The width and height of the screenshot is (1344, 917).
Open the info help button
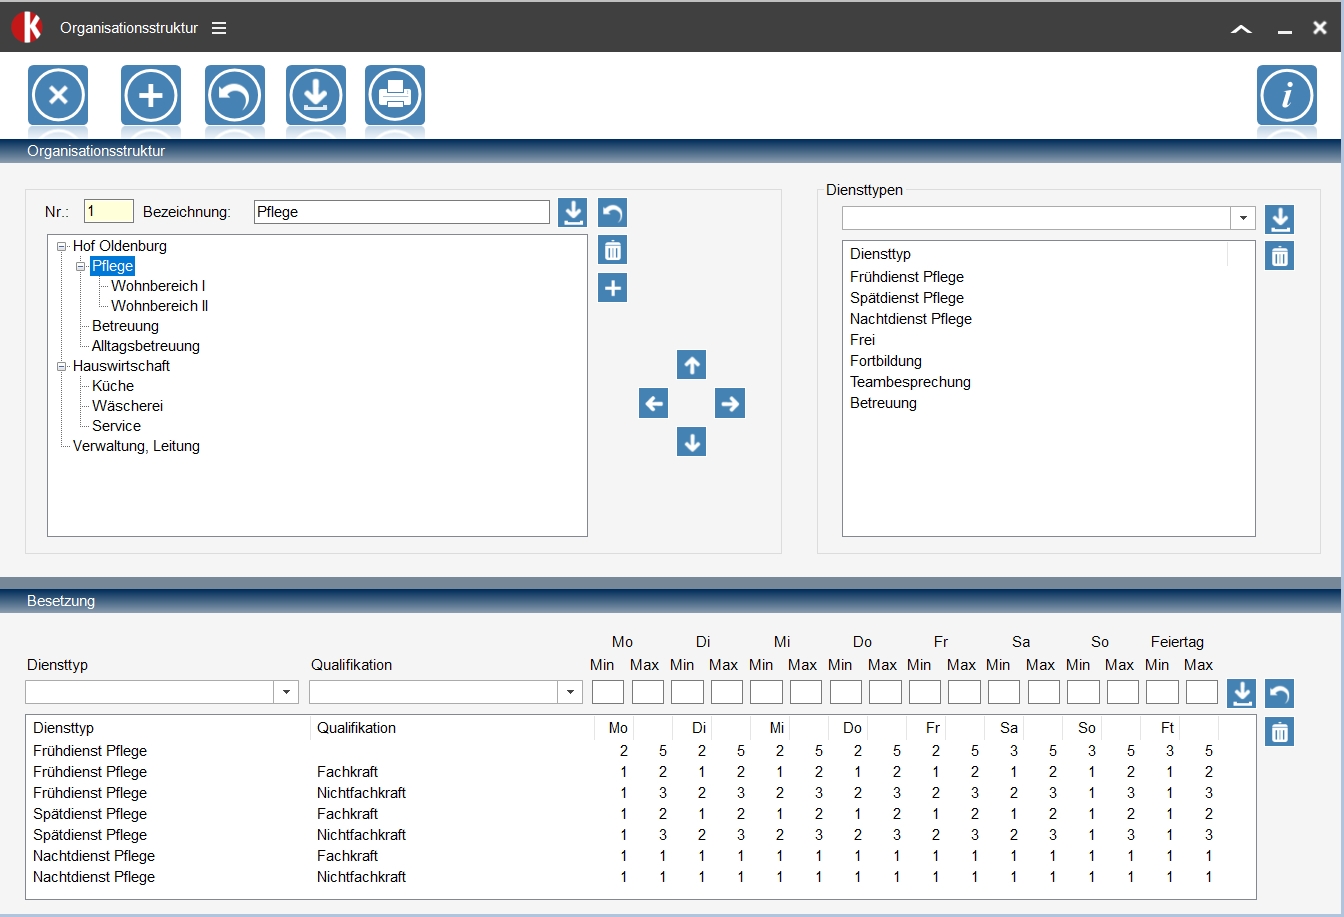pos(1287,95)
